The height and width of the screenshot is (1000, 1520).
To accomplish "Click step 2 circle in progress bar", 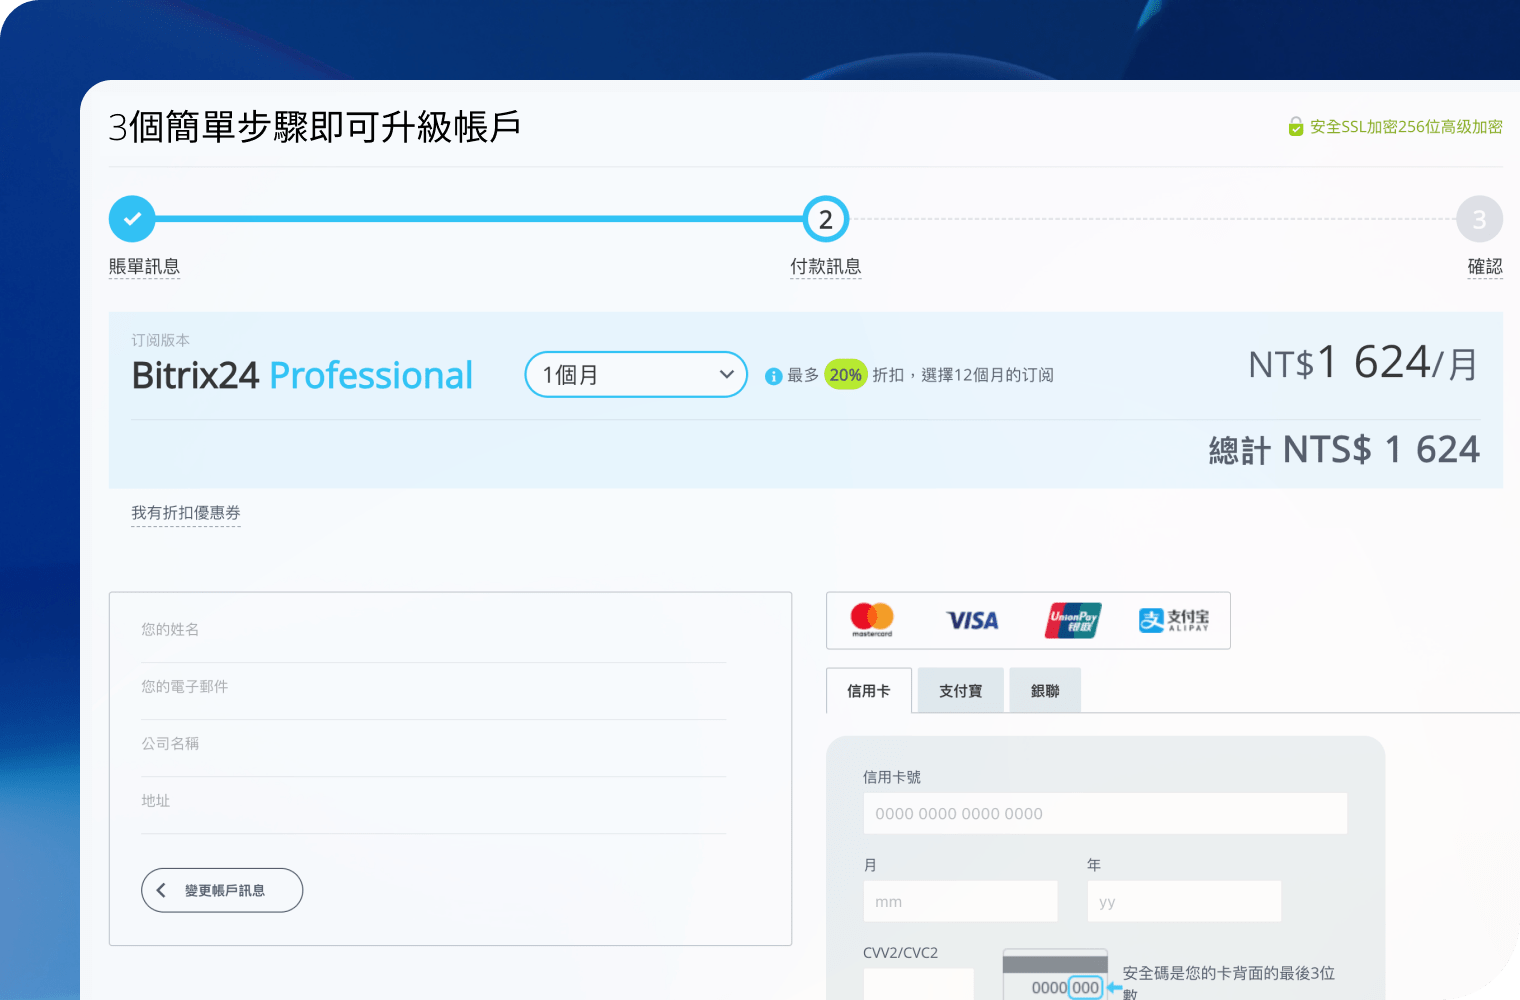I will [x=826, y=219].
